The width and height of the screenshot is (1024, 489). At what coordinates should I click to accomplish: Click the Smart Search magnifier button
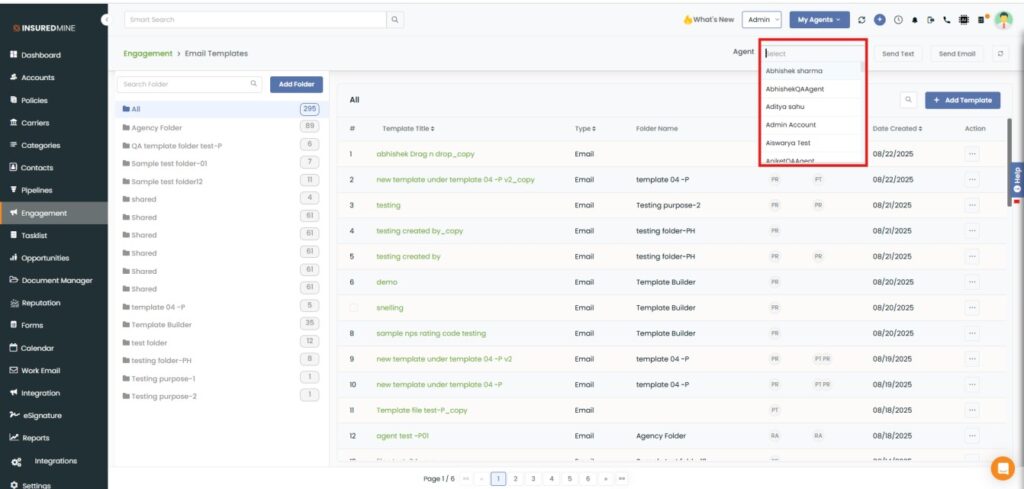click(395, 20)
